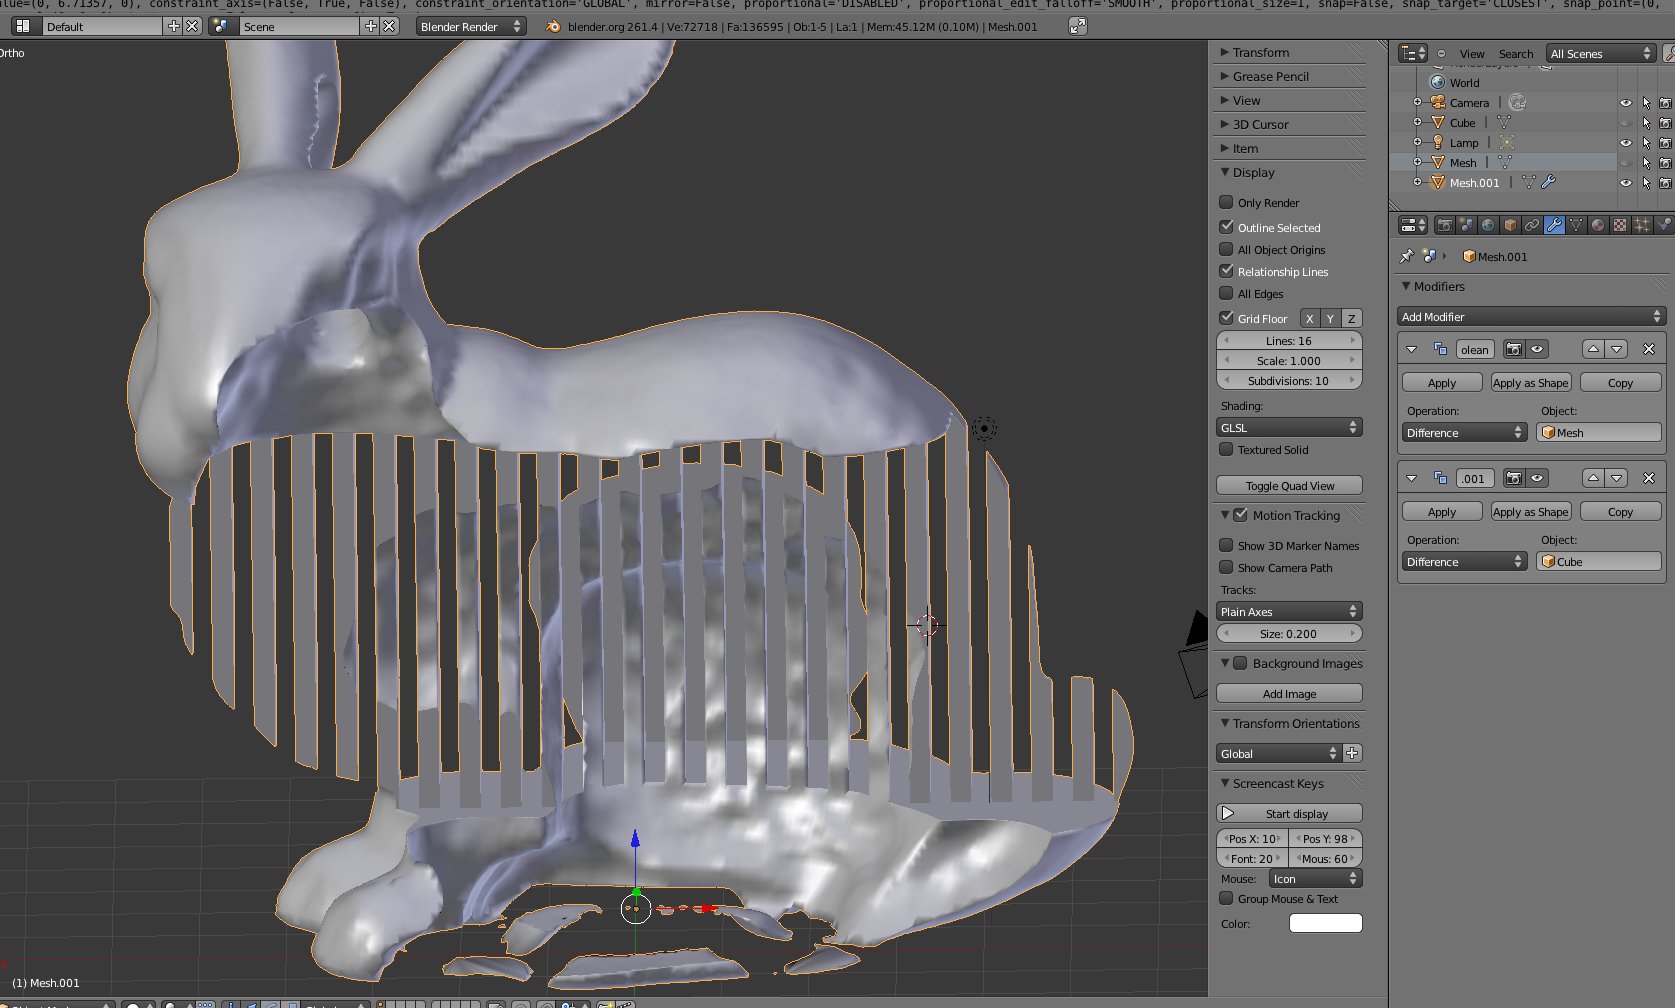Open the Render properties tab (camera icon)
The width and height of the screenshot is (1675, 1008).
pos(1444,226)
